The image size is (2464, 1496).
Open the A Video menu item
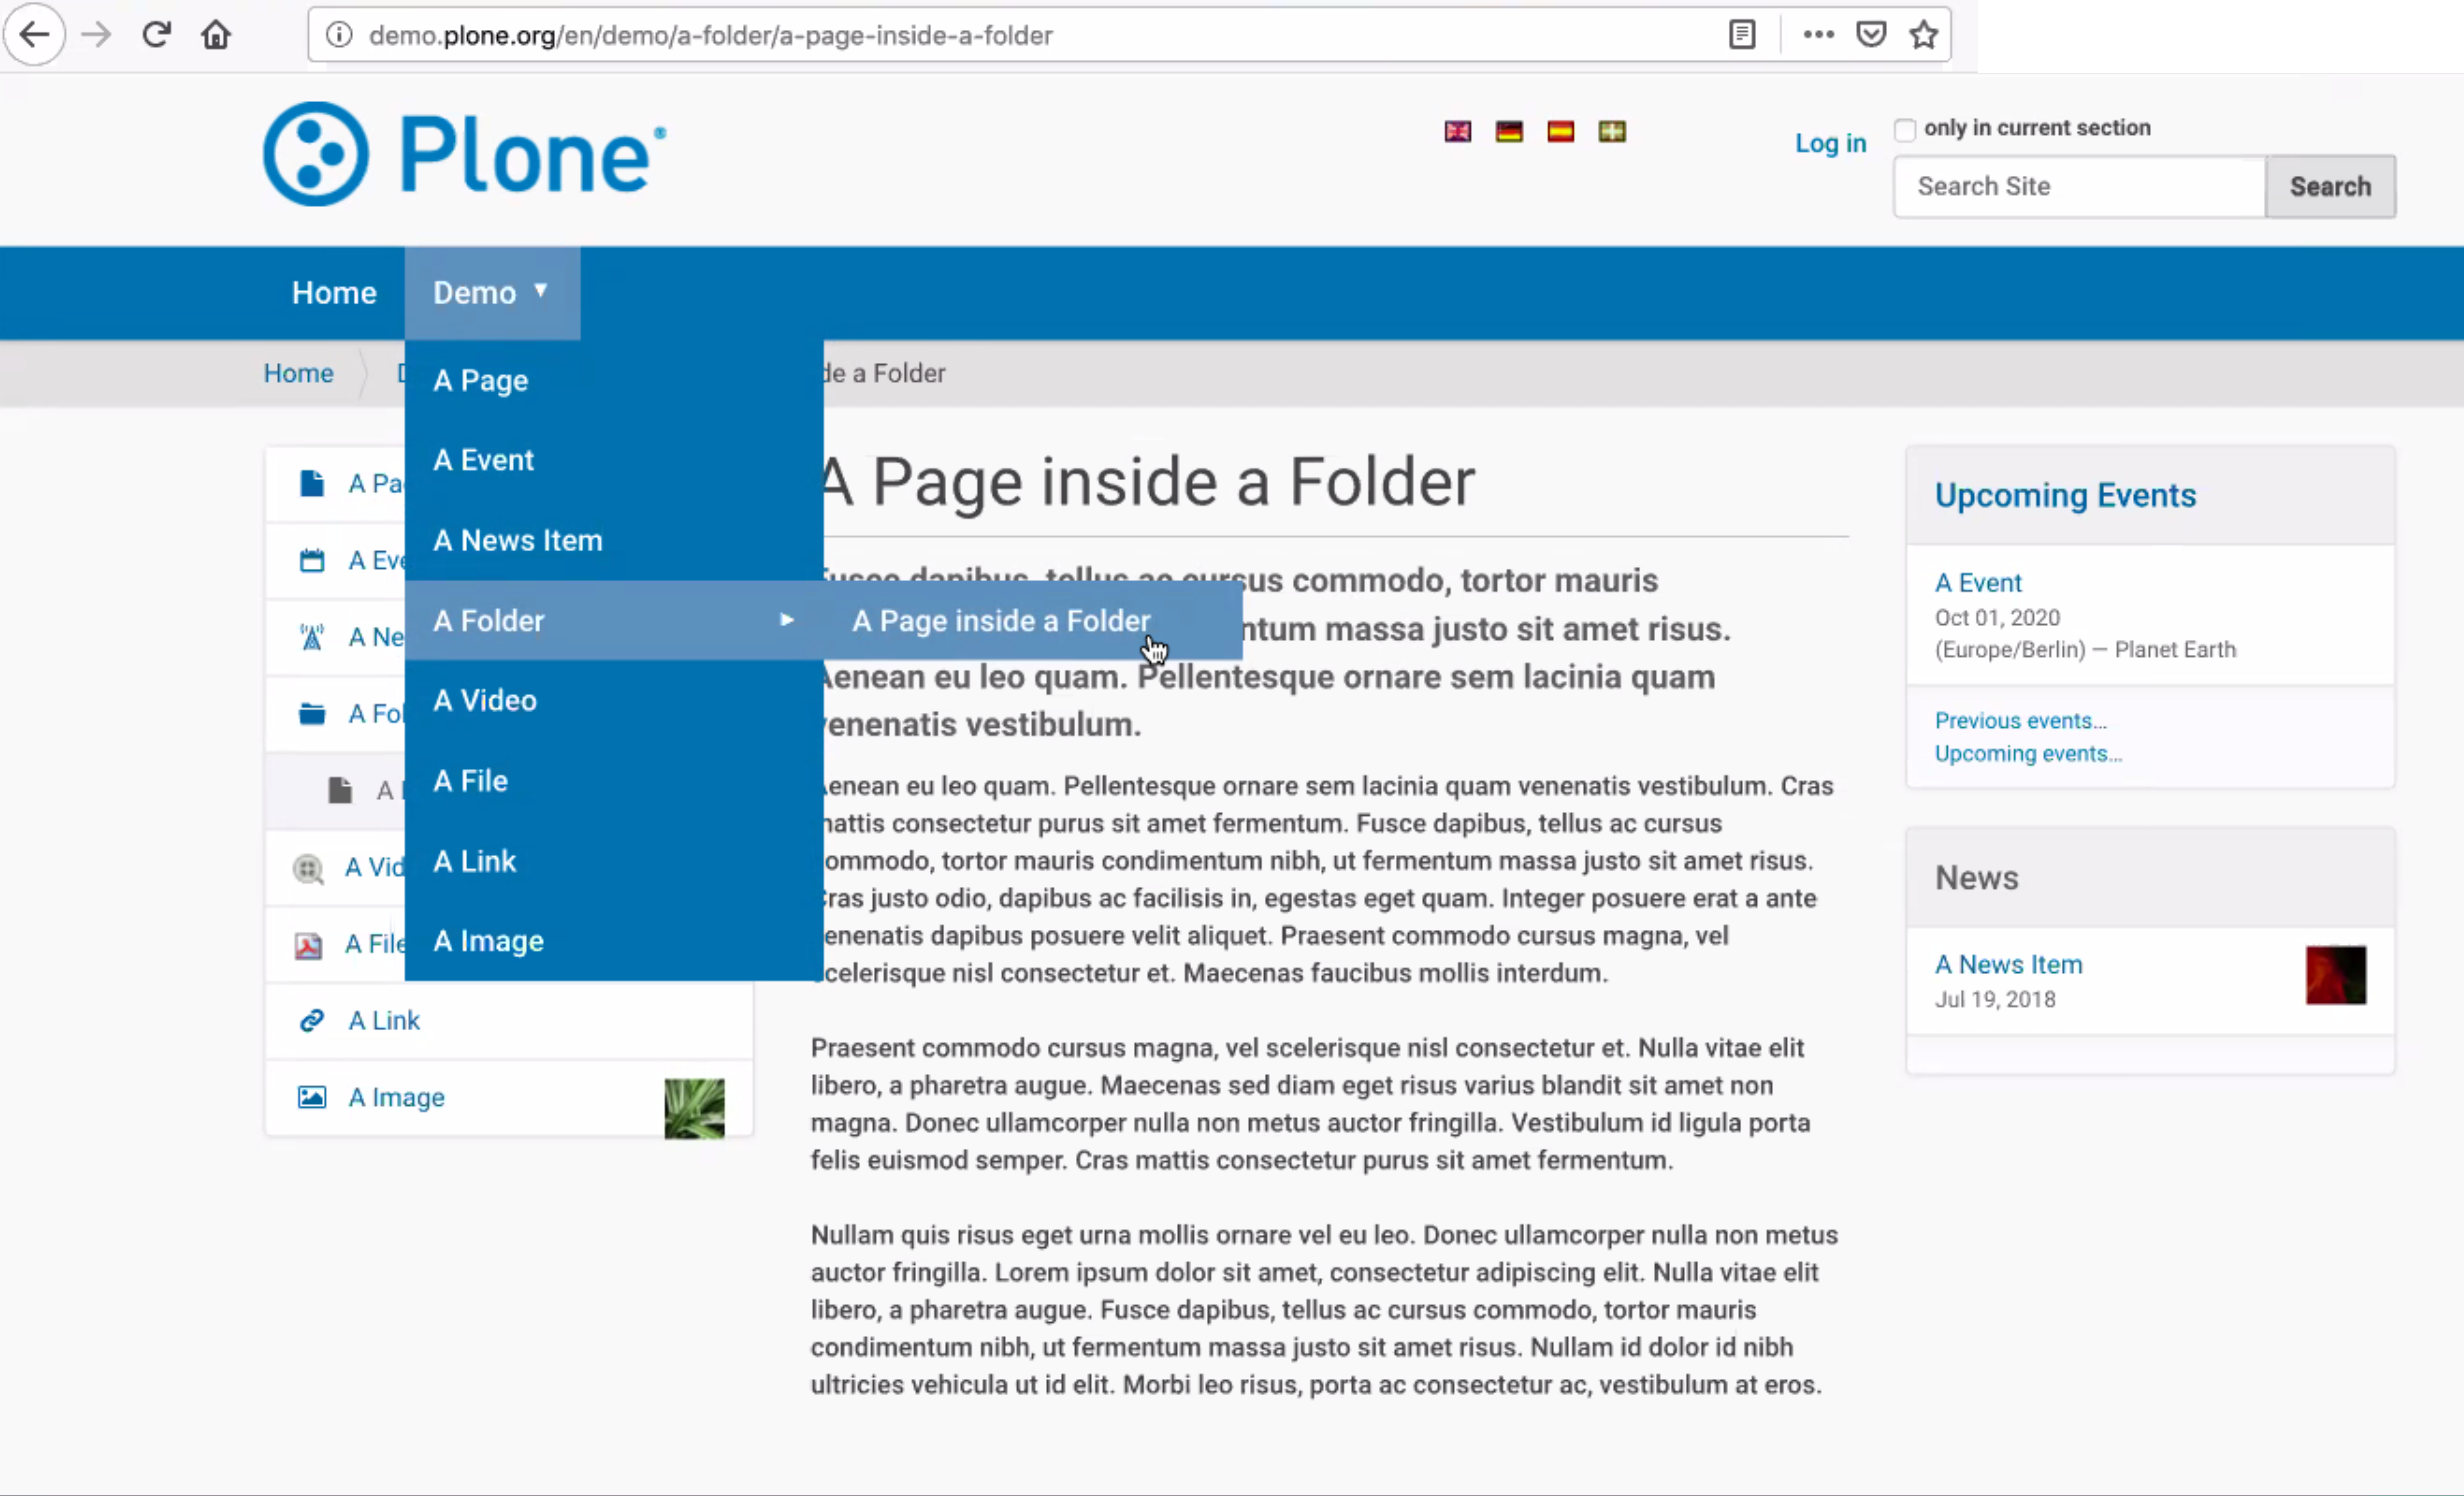484,700
